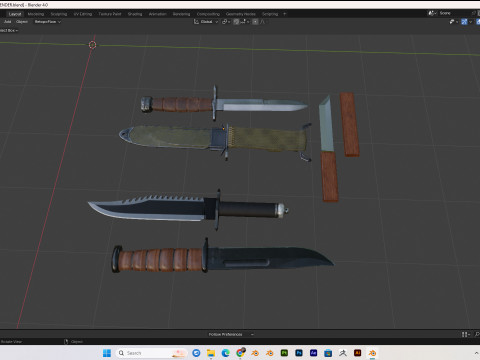Toggle X-ray mode icon at right edge
This screenshot has height=360, width=480.
point(478,22)
